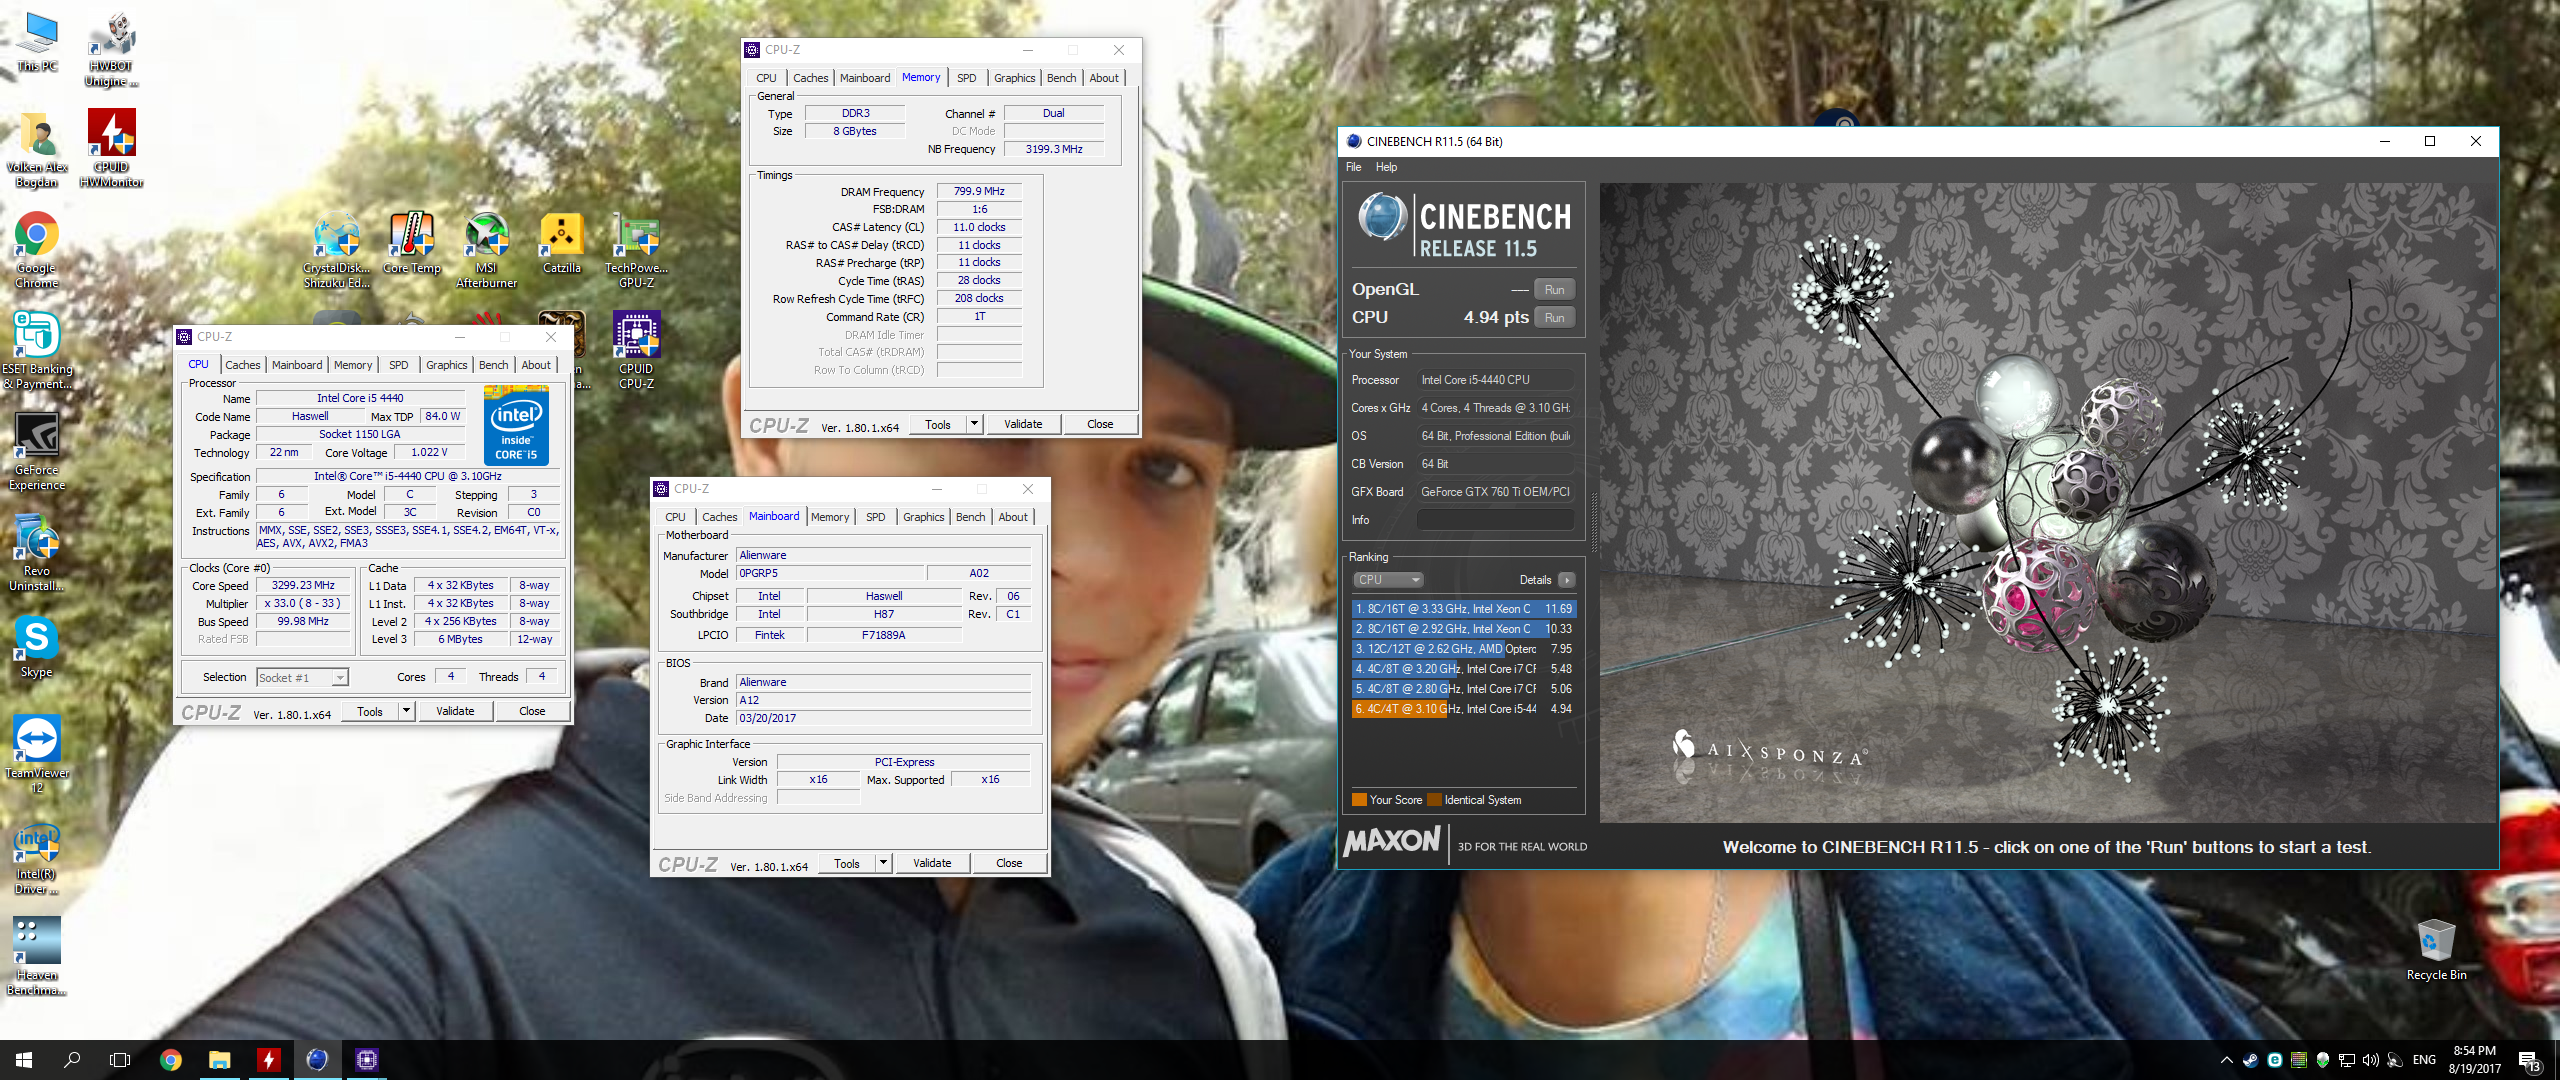Run the Cinebench CPU test
Viewport: 2560px width, 1080px height.
pyautogui.click(x=1554, y=318)
